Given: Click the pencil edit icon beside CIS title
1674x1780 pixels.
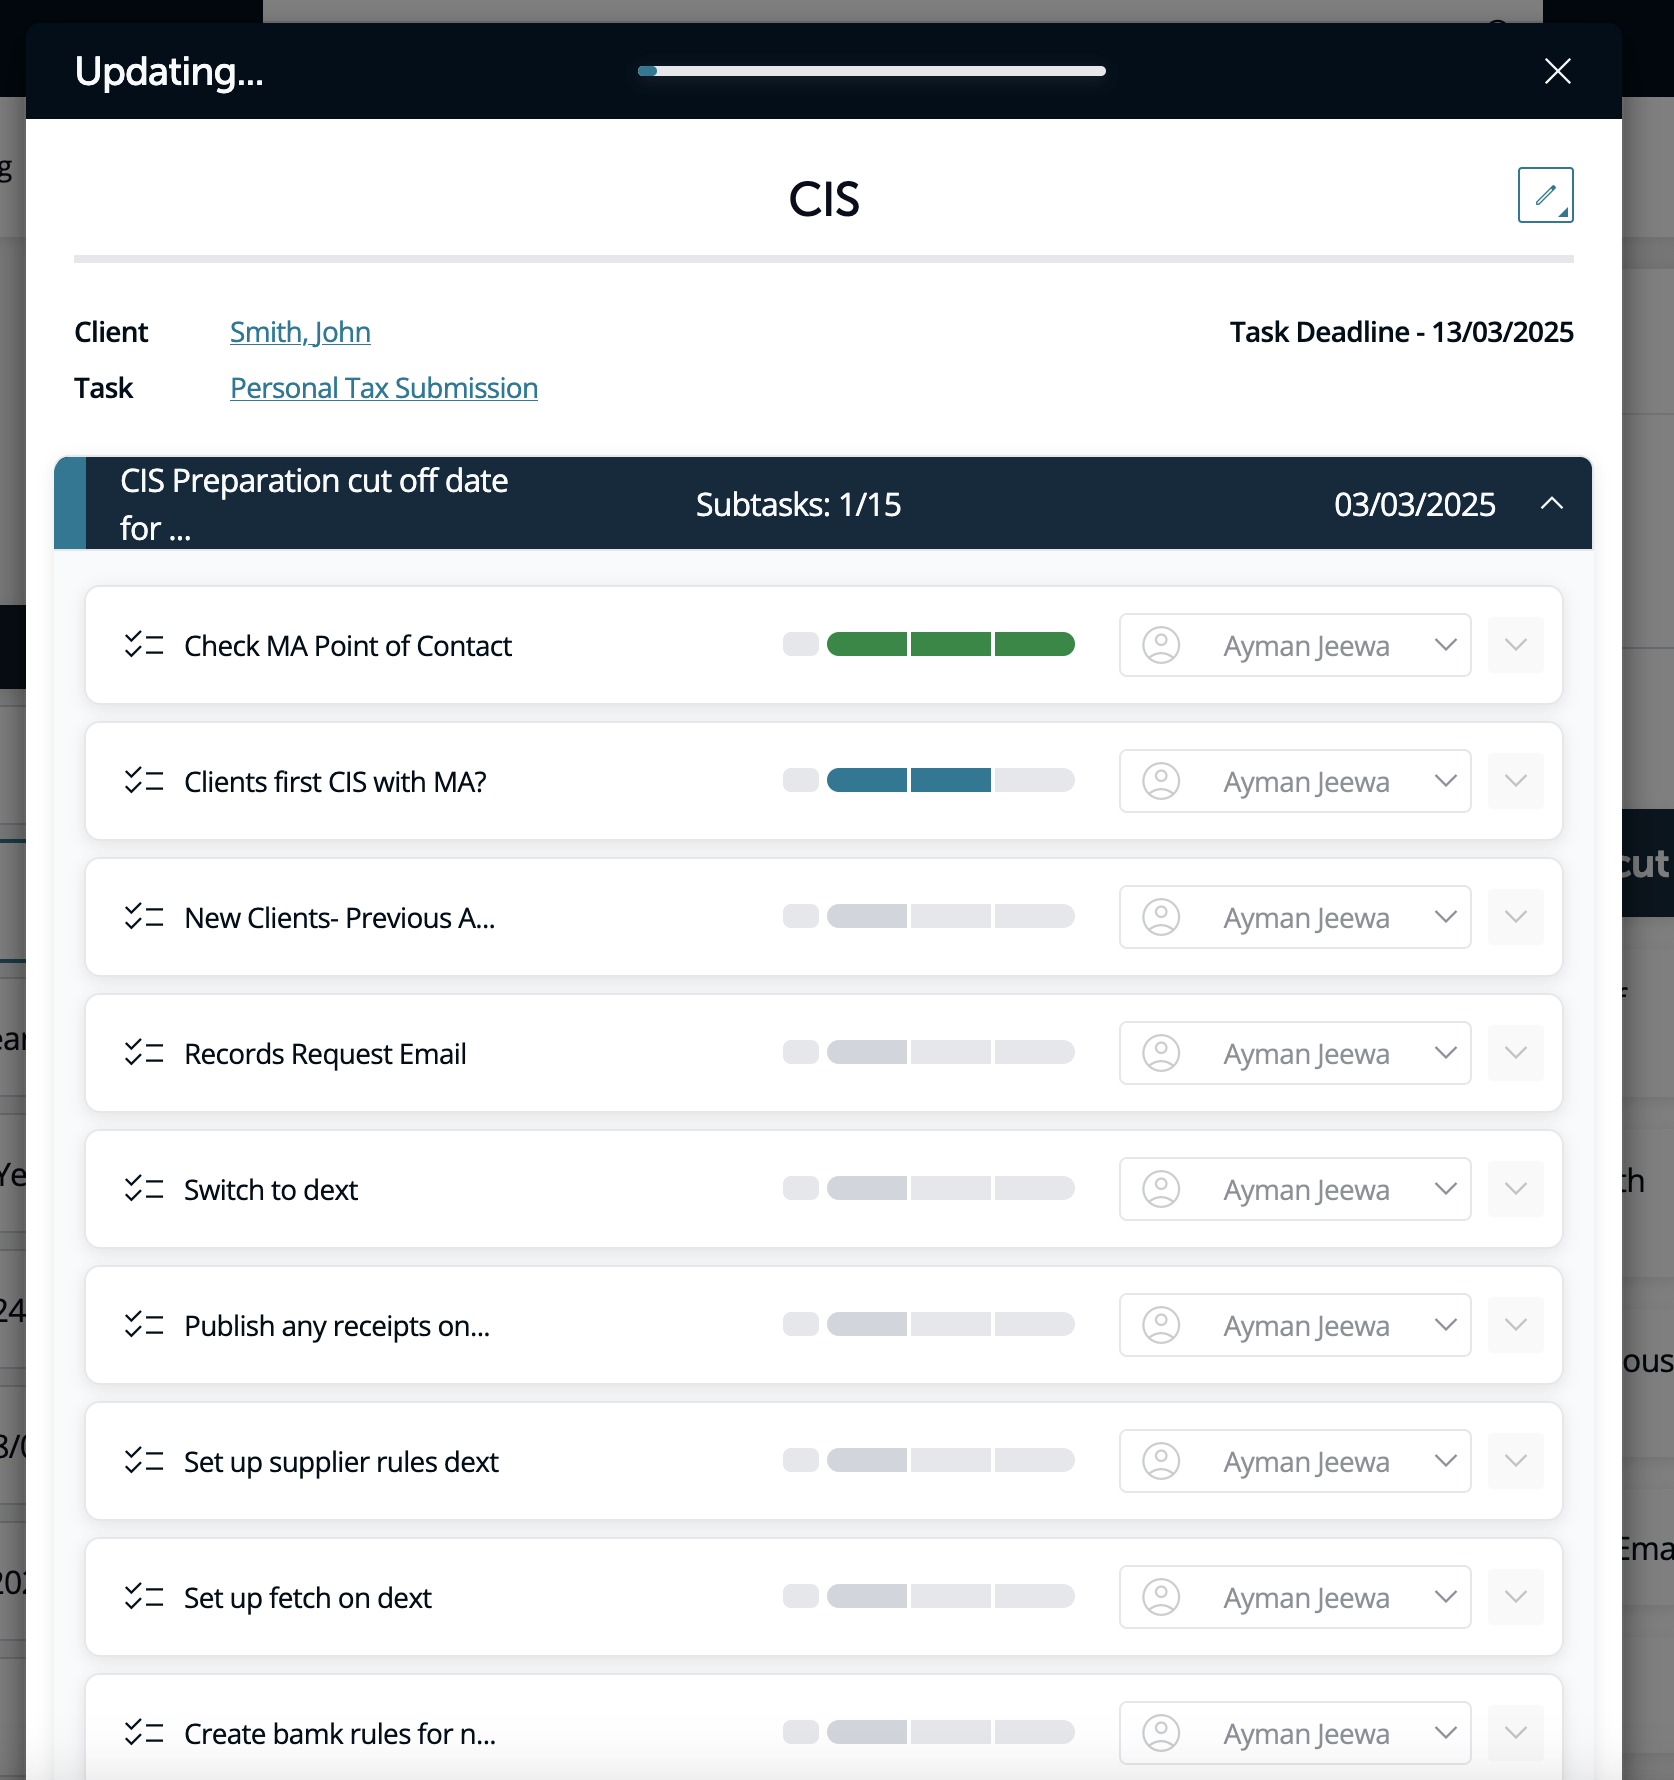Looking at the screenshot, I should point(1545,195).
